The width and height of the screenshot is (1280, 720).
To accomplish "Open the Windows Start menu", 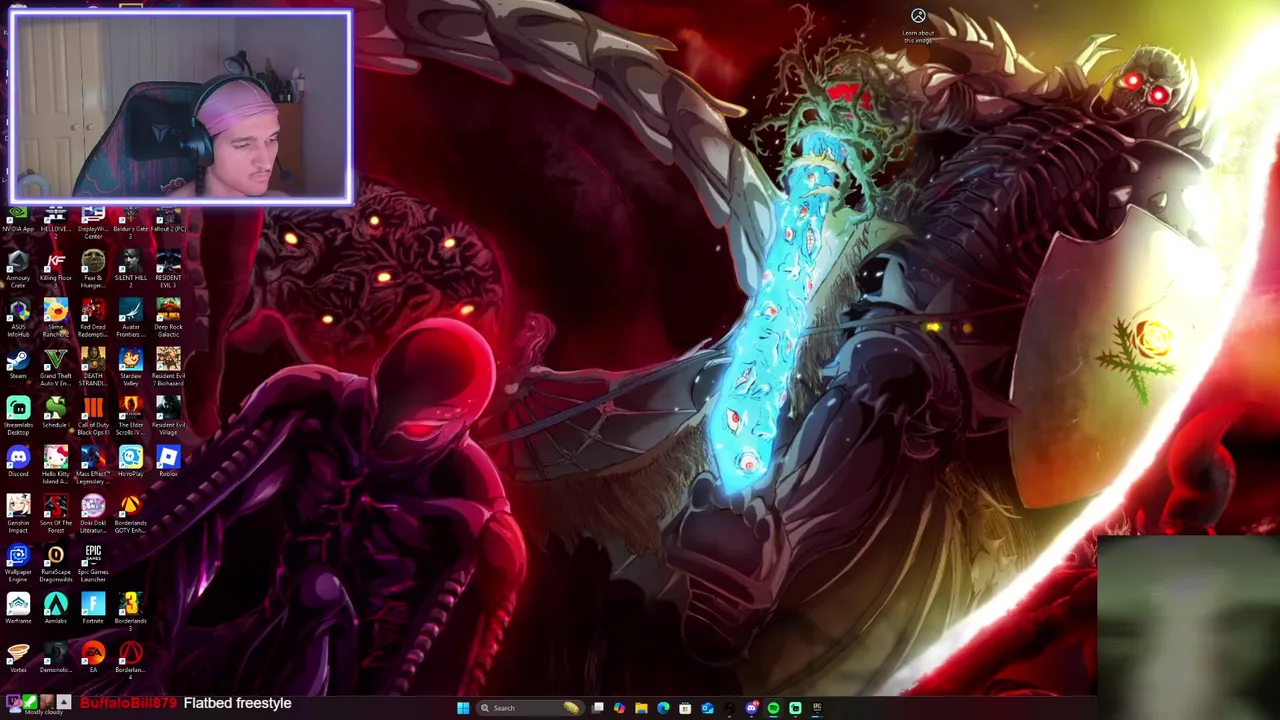I will [x=463, y=708].
